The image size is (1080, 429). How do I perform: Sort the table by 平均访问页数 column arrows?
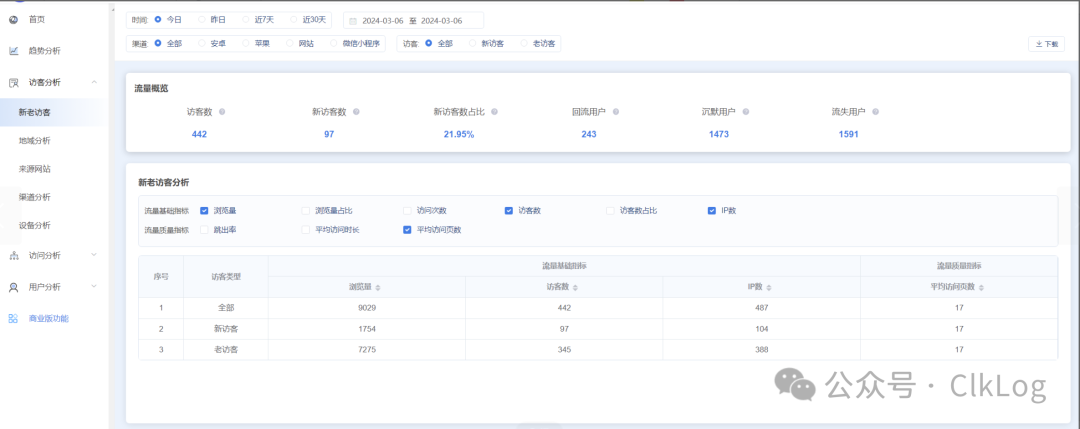[x=981, y=288]
